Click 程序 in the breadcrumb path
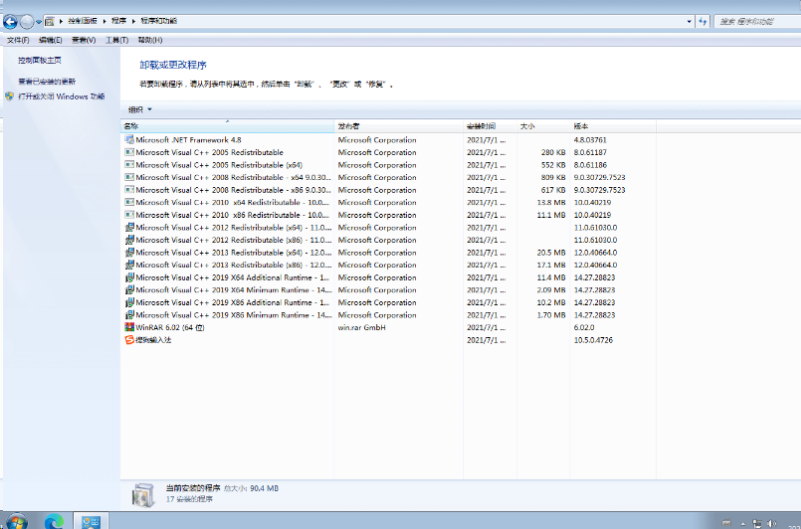The height and width of the screenshot is (529, 801). (119, 21)
